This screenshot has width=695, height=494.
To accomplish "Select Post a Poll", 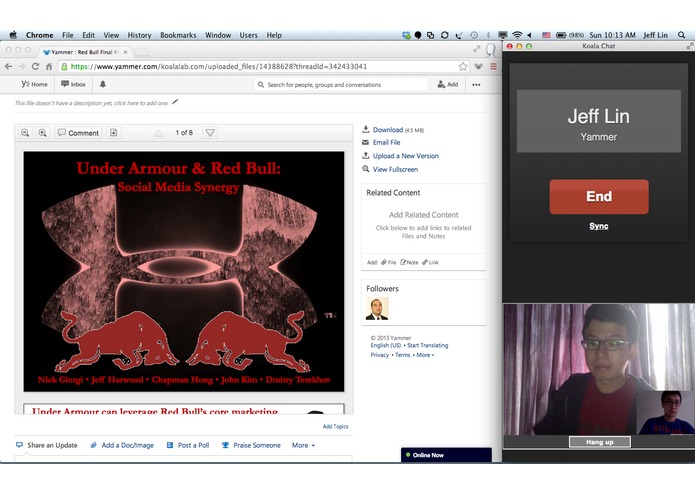I will (x=188, y=445).
